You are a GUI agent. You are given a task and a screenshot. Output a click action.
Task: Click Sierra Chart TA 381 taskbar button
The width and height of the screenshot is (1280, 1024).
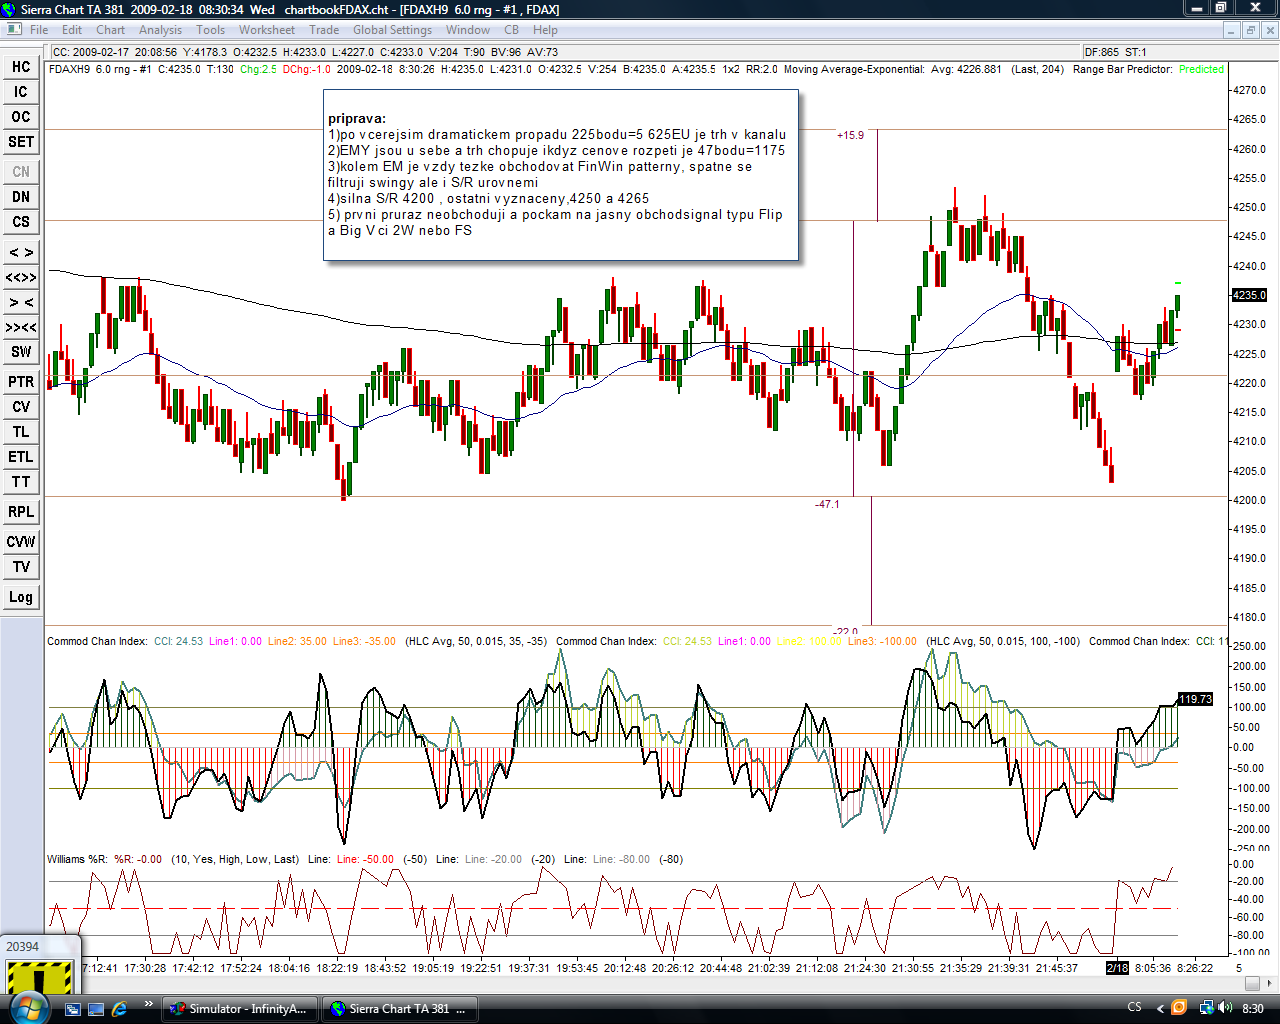click(x=399, y=1009)
